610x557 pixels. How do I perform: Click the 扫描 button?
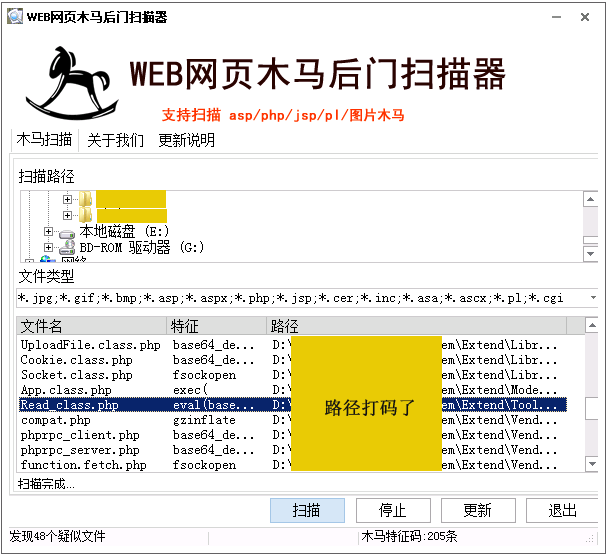(x=307, y=510)
